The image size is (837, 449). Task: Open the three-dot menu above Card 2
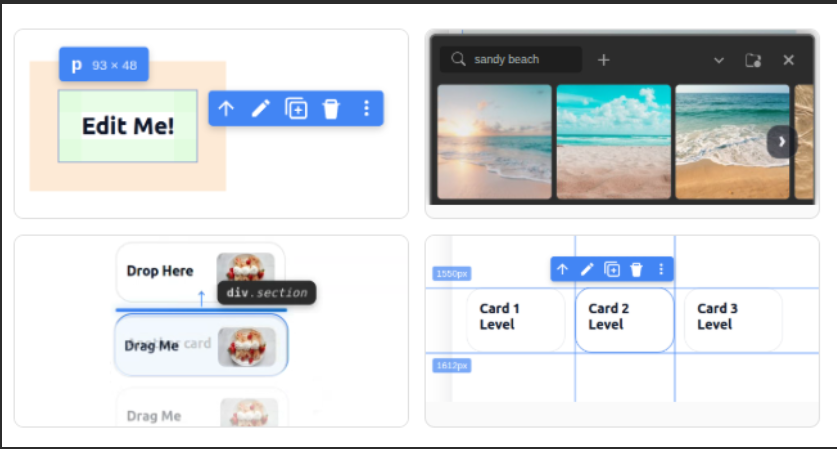click(x=661, y=269)
